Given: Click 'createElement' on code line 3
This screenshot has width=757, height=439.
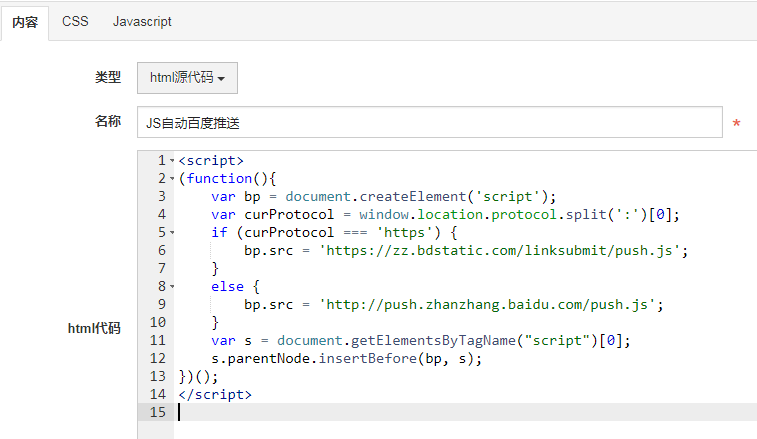Looking at the screenshot, I should point(413,197).
